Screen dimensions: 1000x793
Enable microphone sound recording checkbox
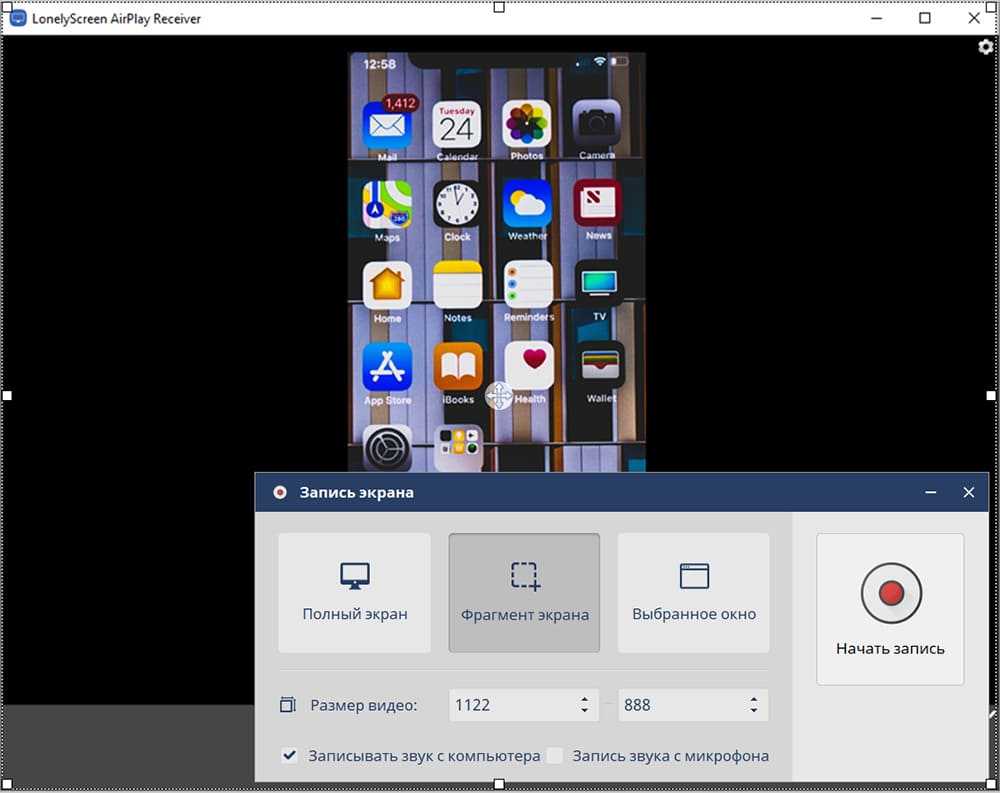pos(556,756)
